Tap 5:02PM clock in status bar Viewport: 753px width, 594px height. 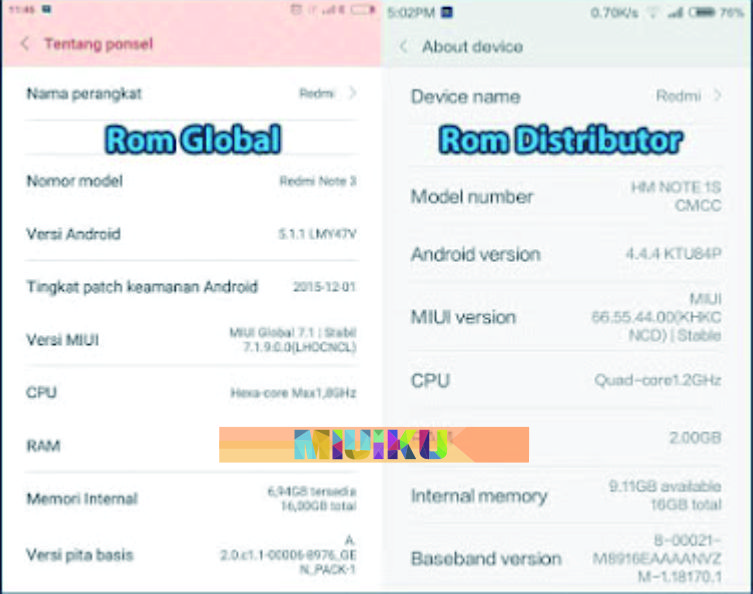pos(411,12)
